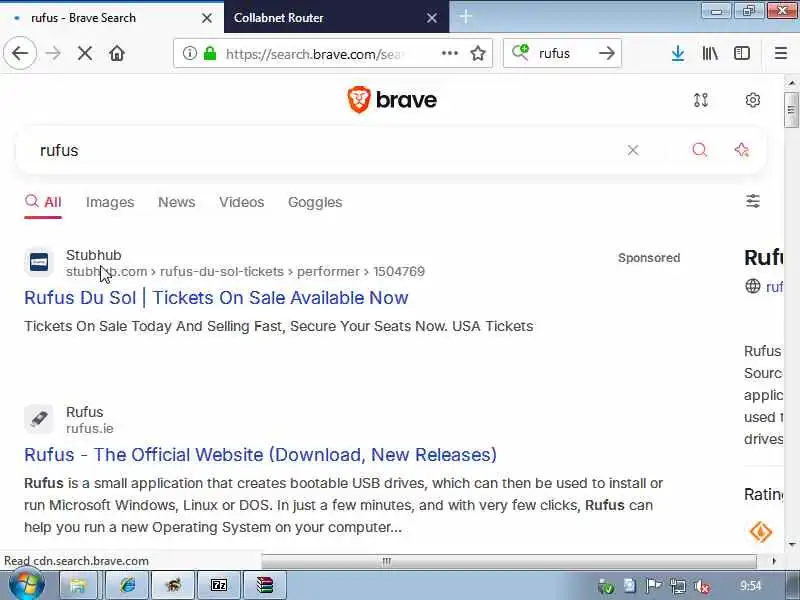This screenshot has height=600, width=800.
Task: Open Rufus Du Sol tickets link
Action: point(216,297)
